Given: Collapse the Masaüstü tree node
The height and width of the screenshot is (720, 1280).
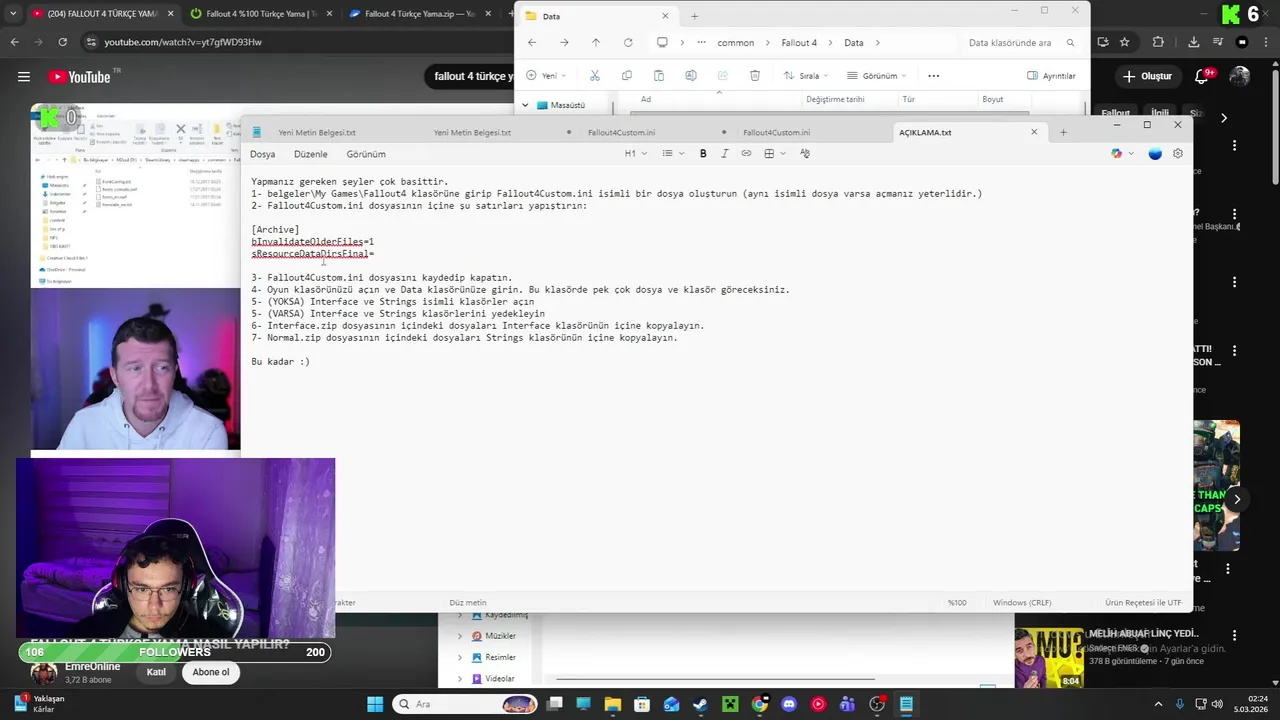Looking at the screenshot, I should coord(525,105).
